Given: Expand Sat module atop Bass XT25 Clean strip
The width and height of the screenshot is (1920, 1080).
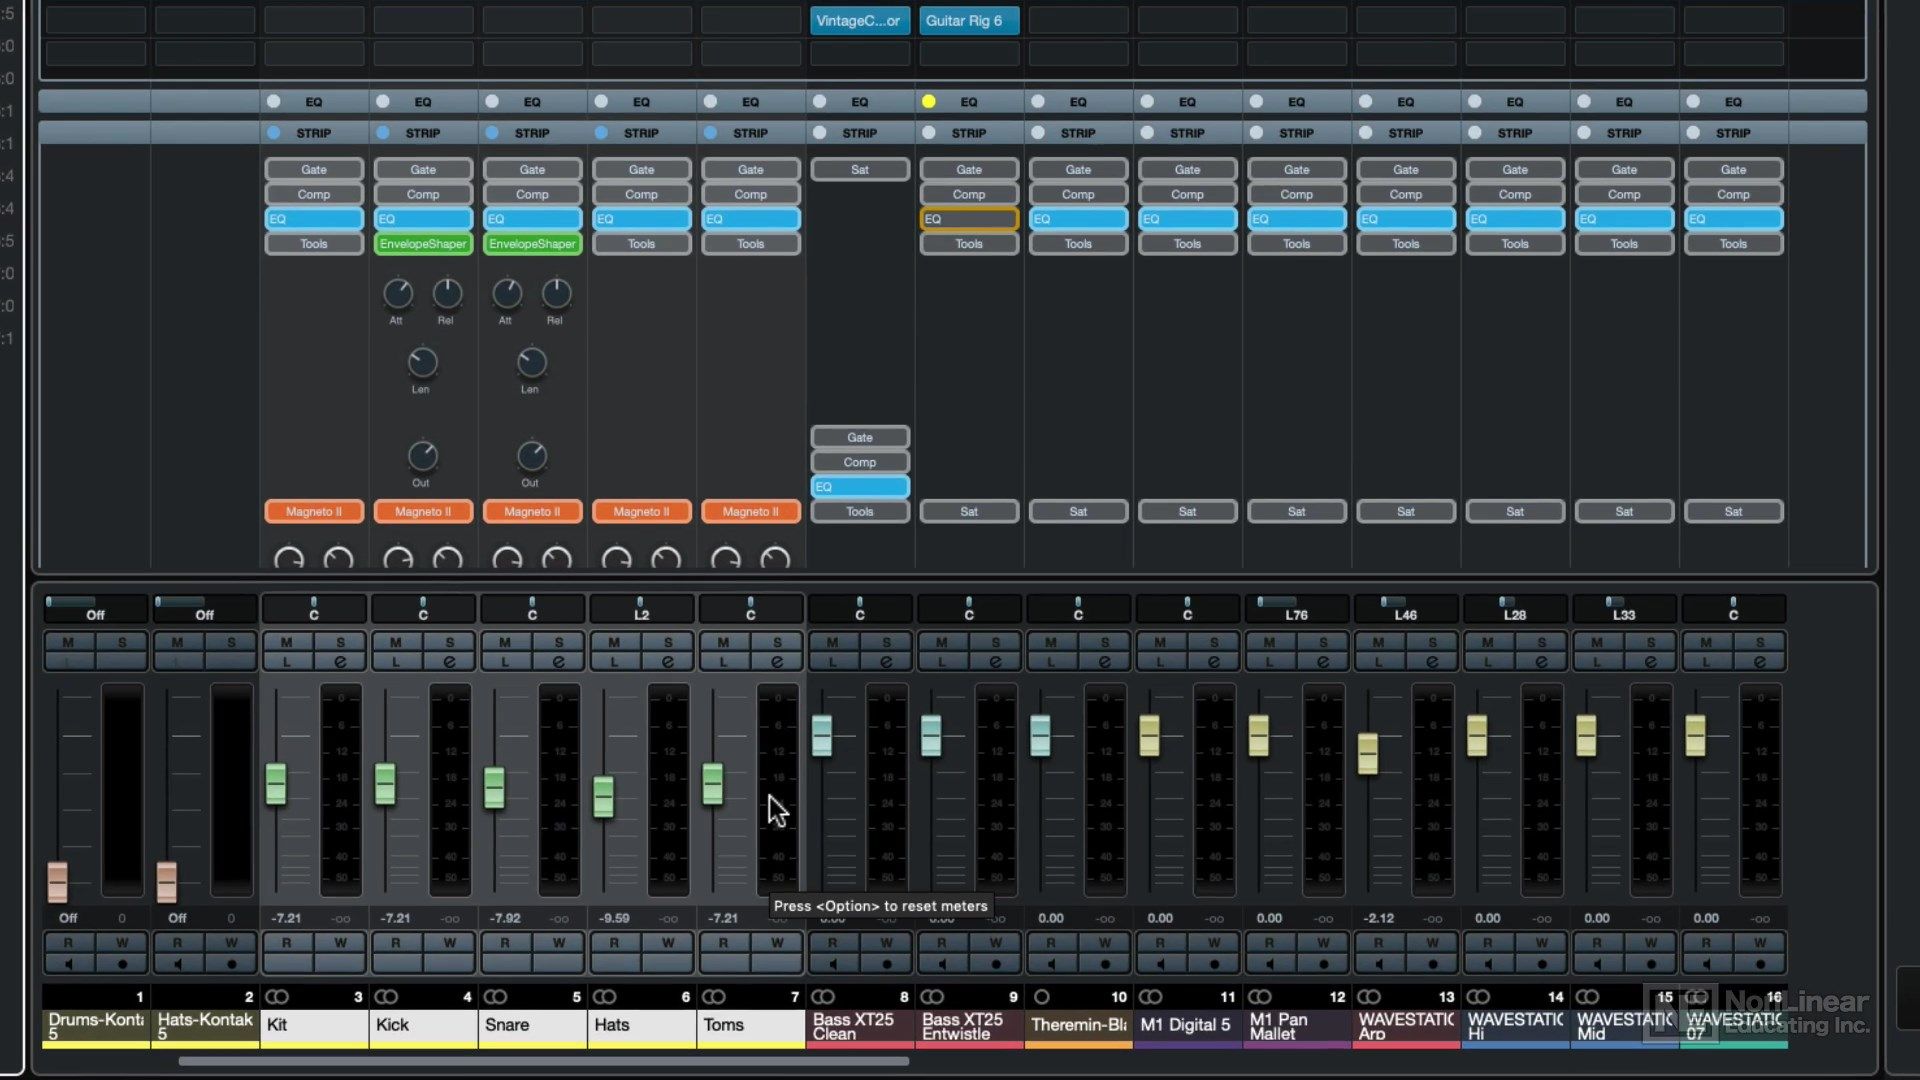Looking at the screenshot, I should [860, 169].
